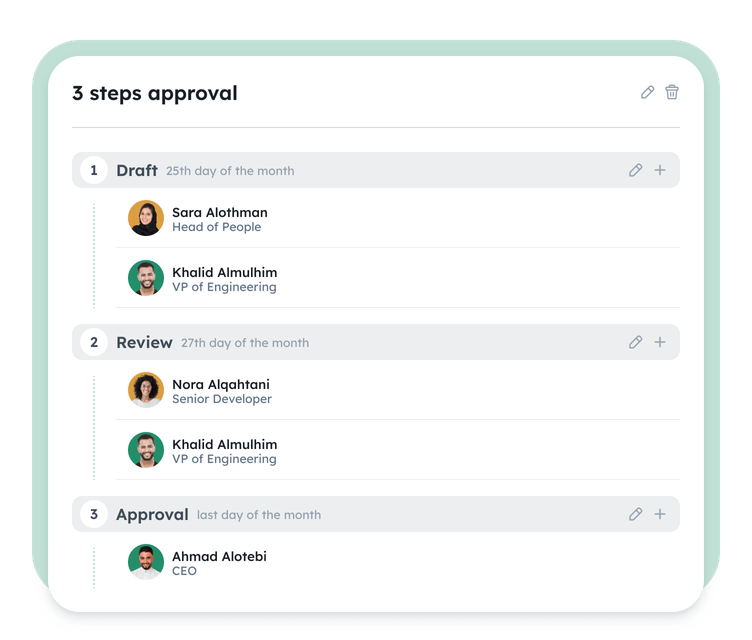Click Nora Alqahtani's profile picture

tap(146, 390)
